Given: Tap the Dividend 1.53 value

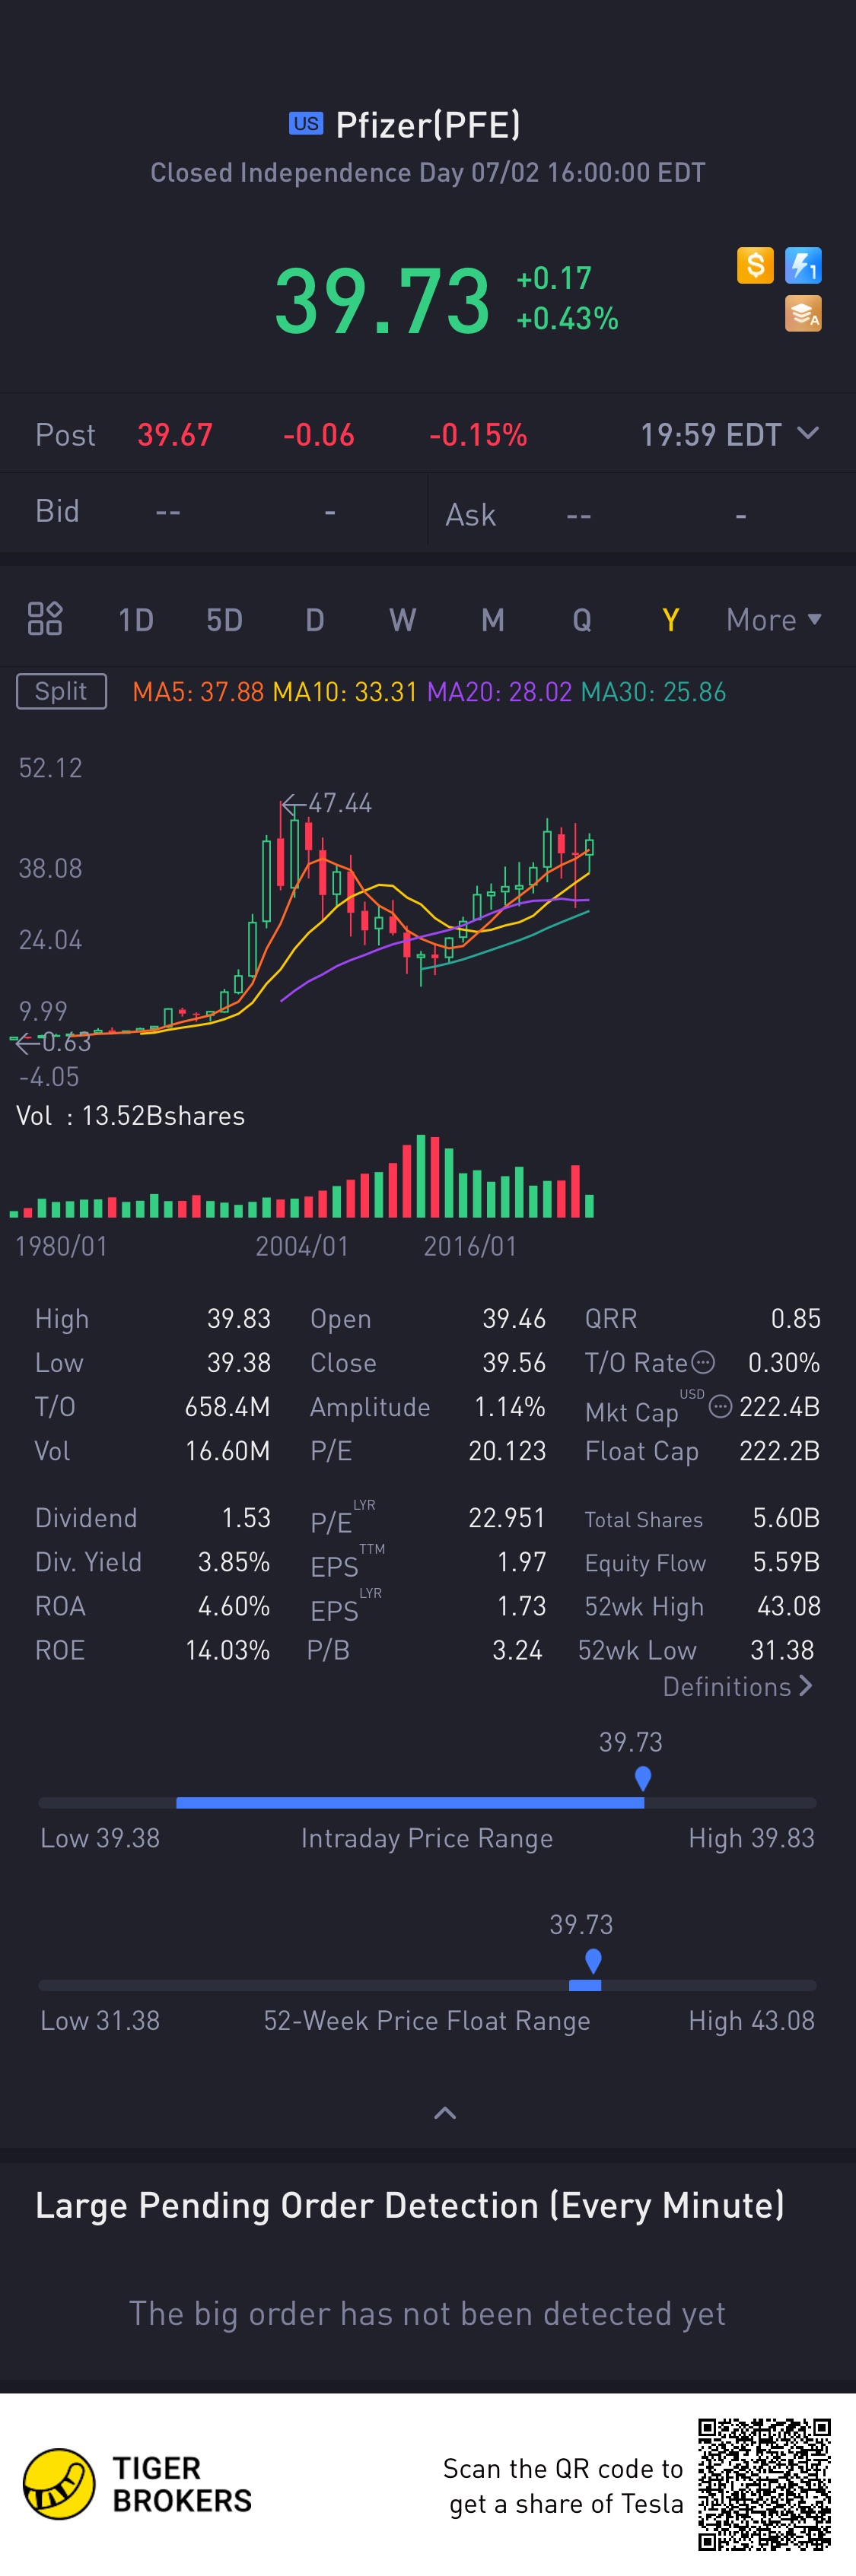Looking at the screenshot, I should [246, 1517].
